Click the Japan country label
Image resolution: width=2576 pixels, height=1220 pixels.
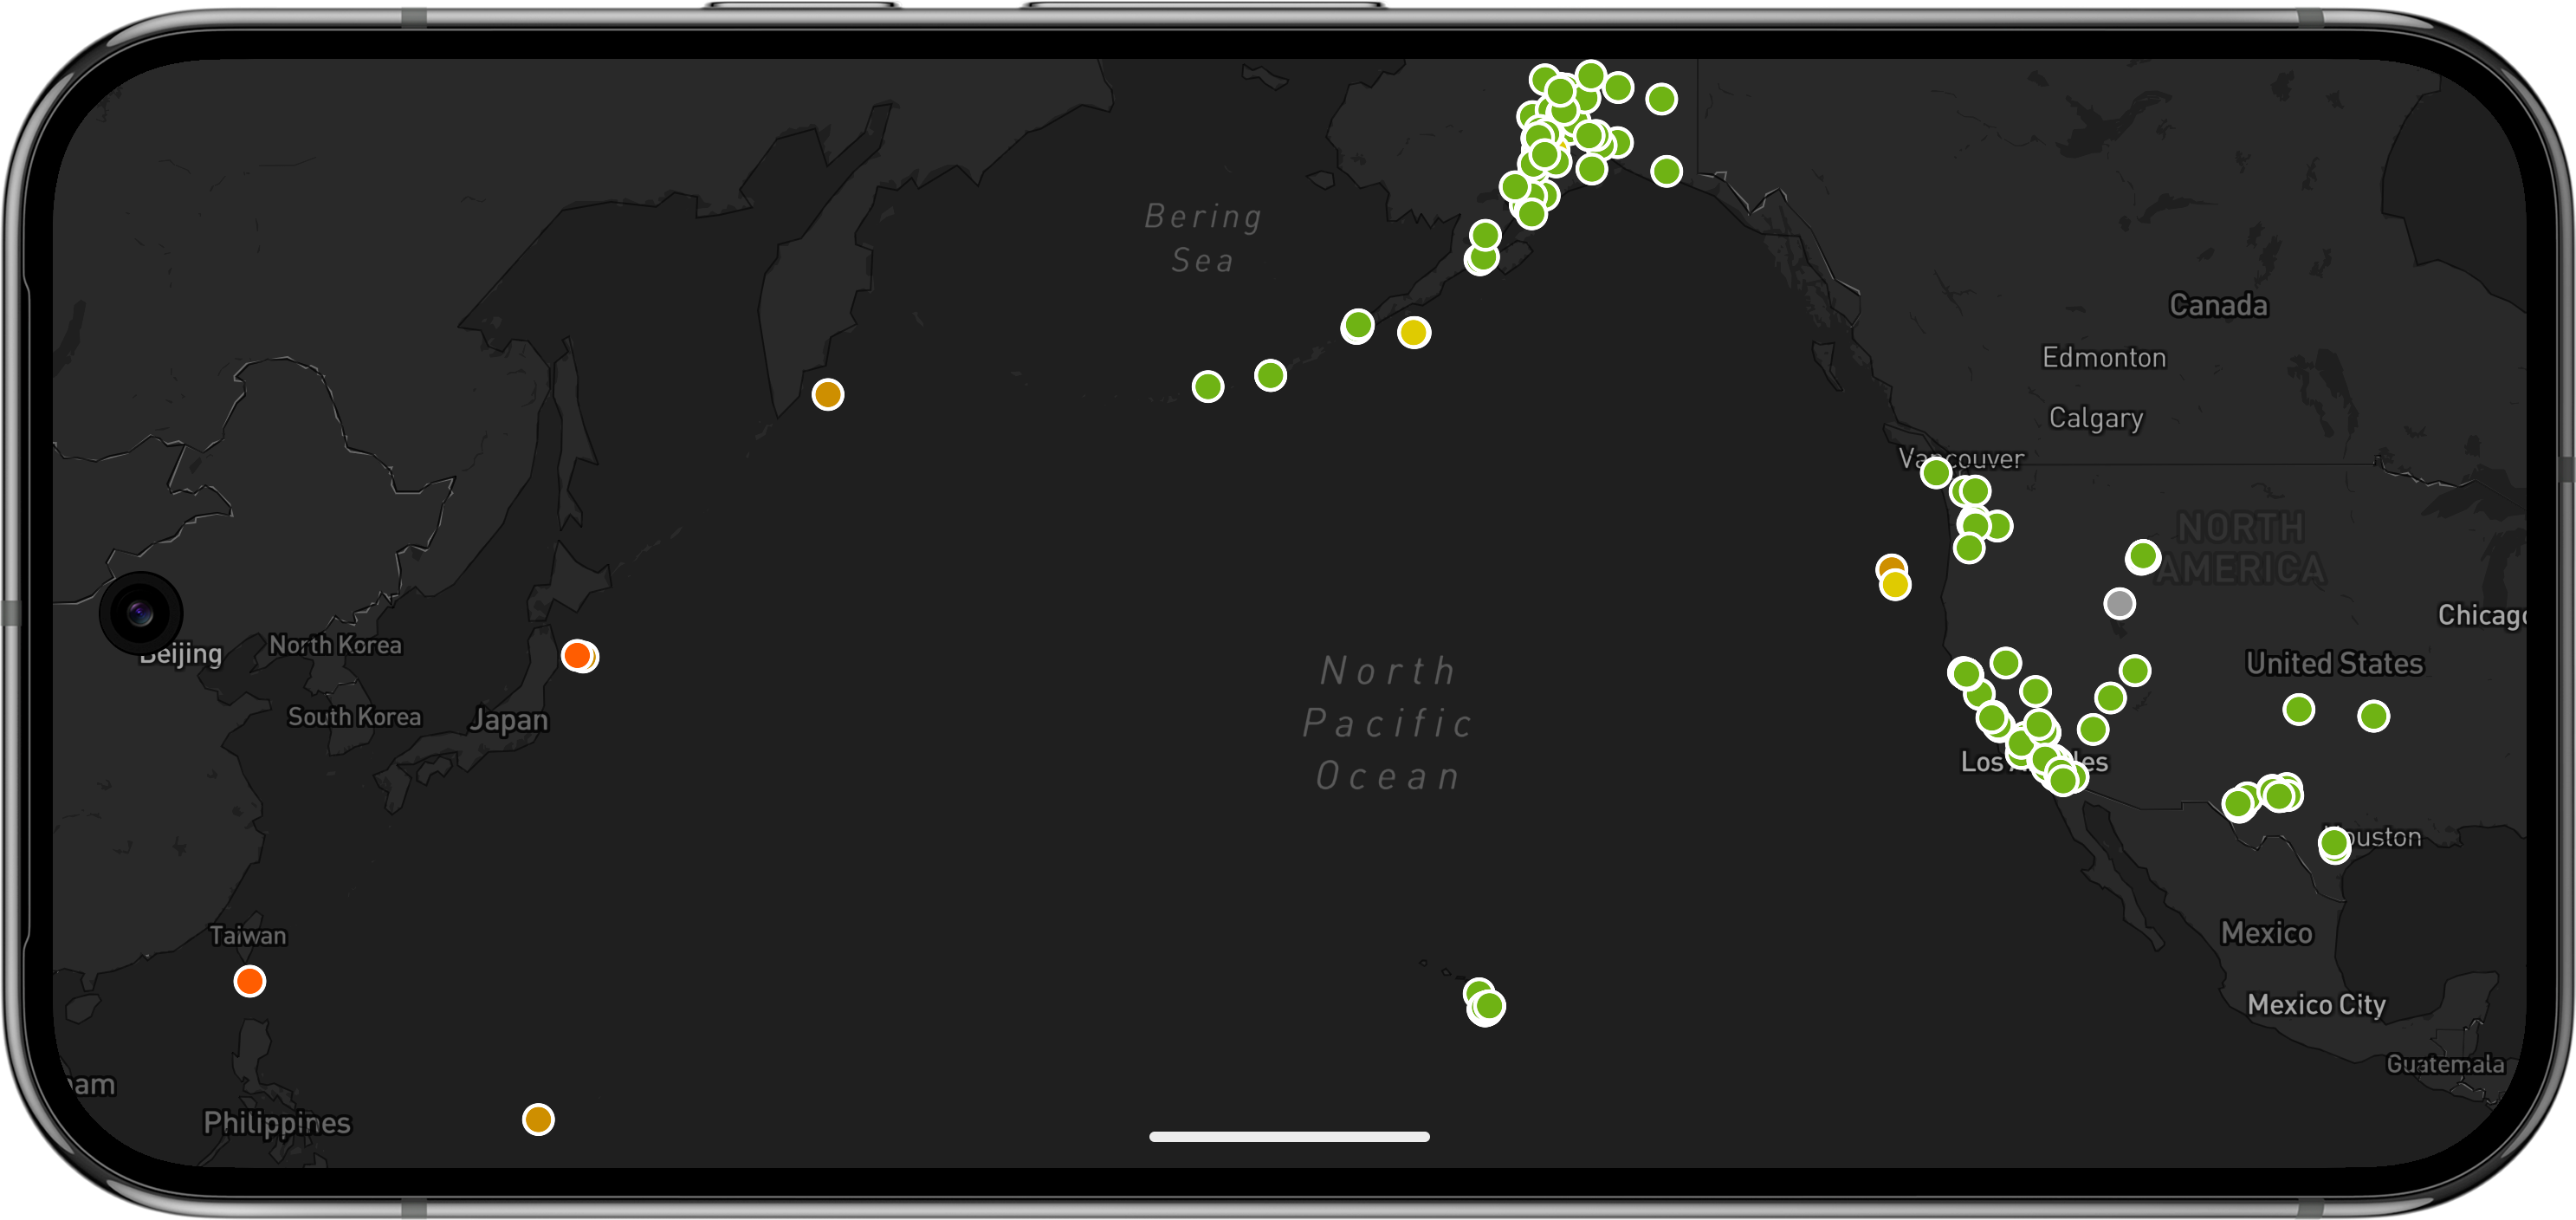click(509, 720)
